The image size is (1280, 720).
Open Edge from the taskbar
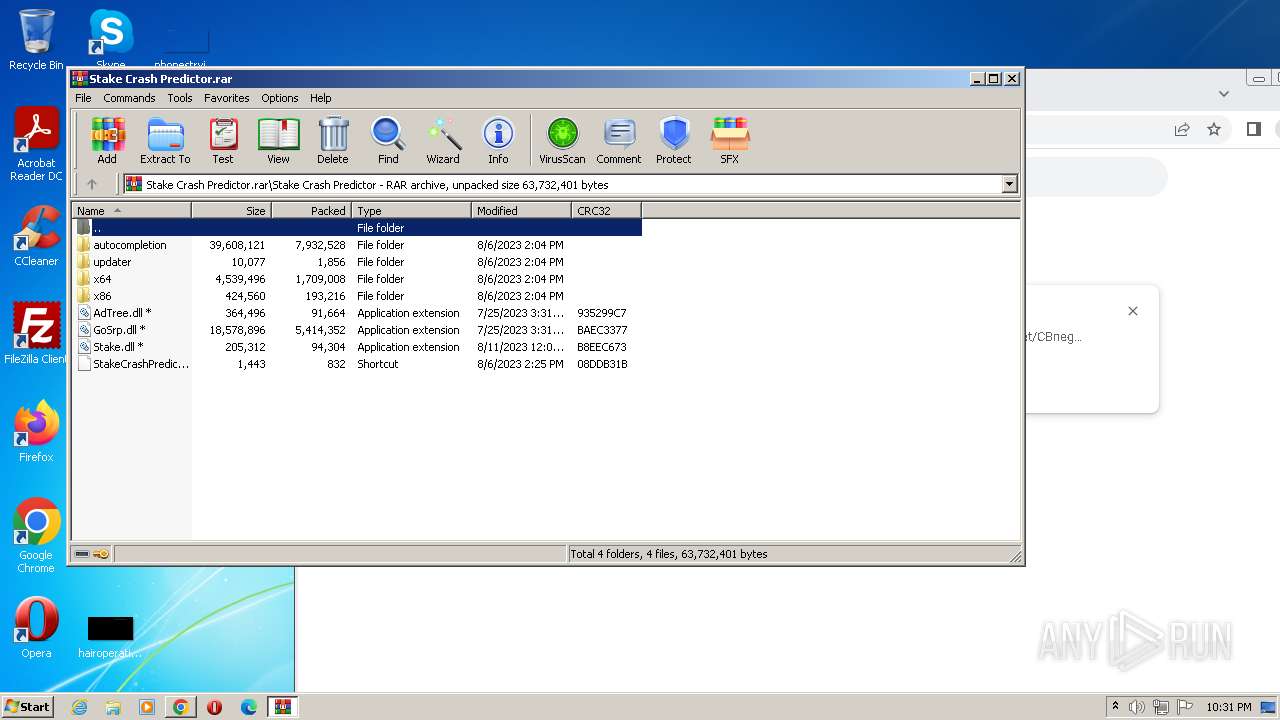(x=248, y=707)
